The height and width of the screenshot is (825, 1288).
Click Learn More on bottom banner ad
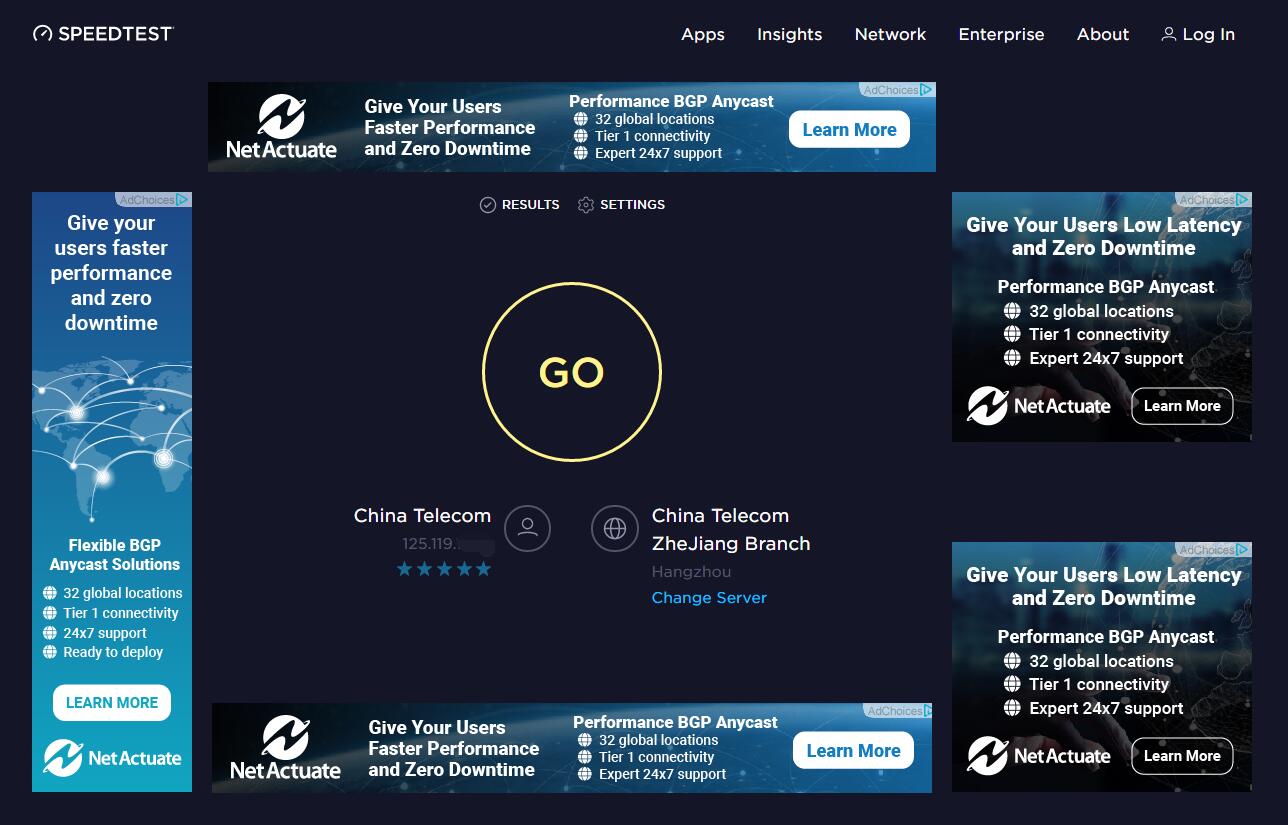click(853, 751)
